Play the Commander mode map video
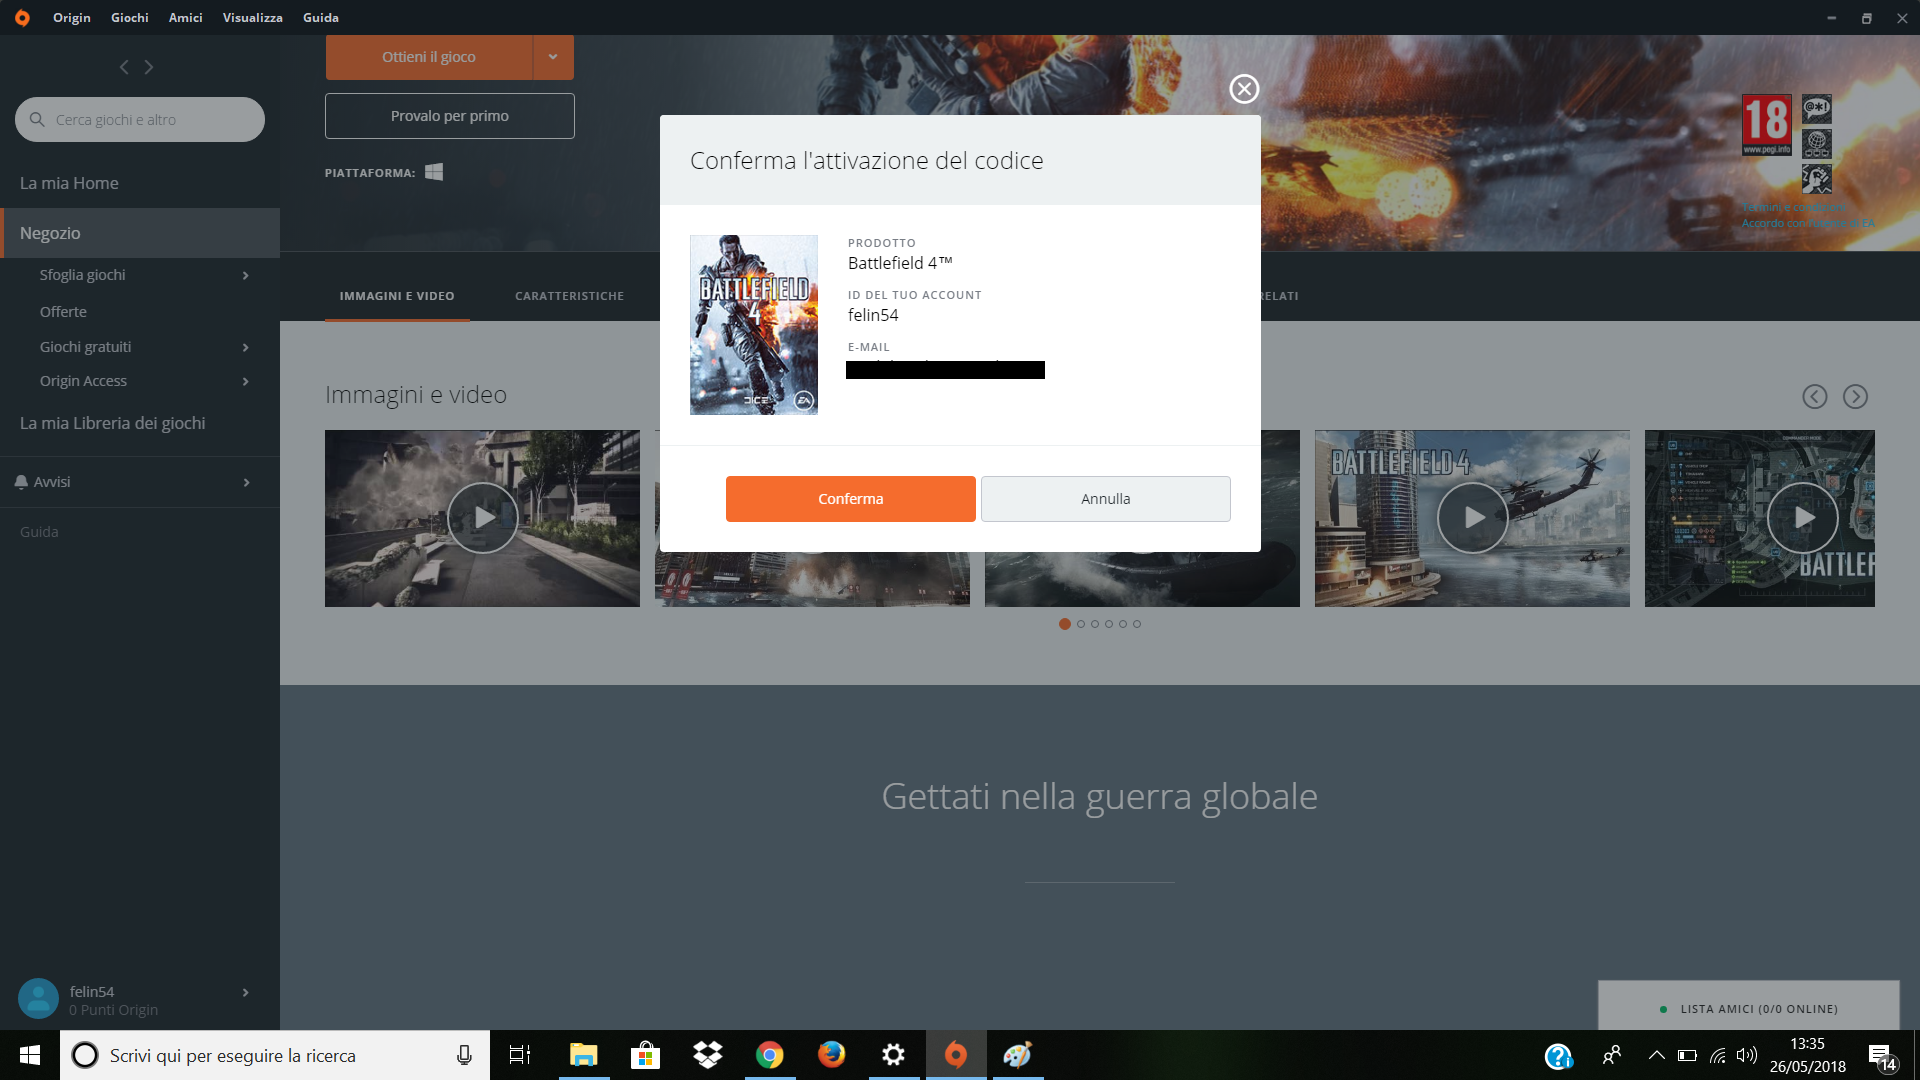The image size is (1920, 1080). [1803, 518]
